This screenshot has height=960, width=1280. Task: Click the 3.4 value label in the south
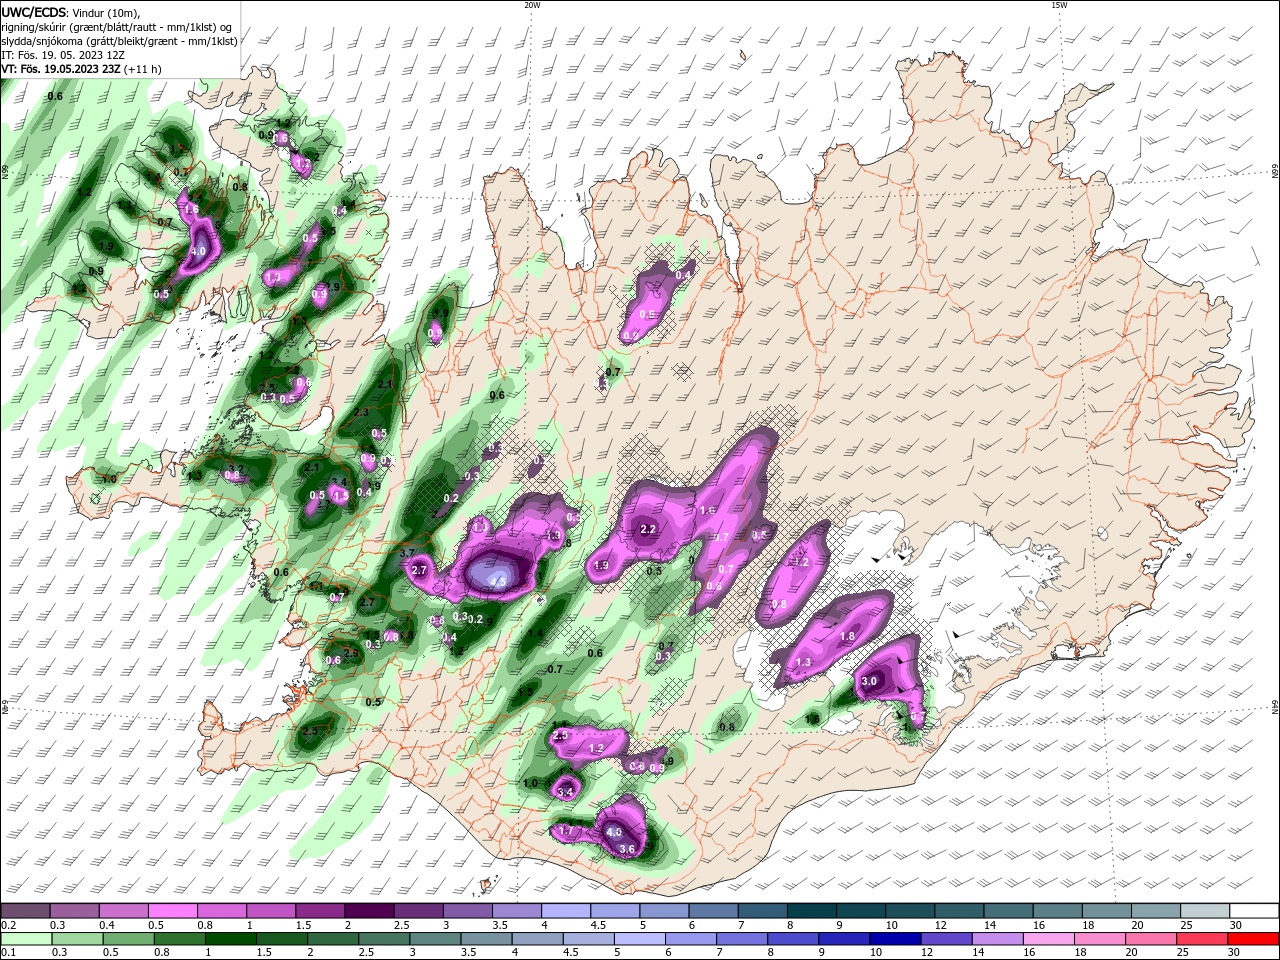click(x=565, y=792)
